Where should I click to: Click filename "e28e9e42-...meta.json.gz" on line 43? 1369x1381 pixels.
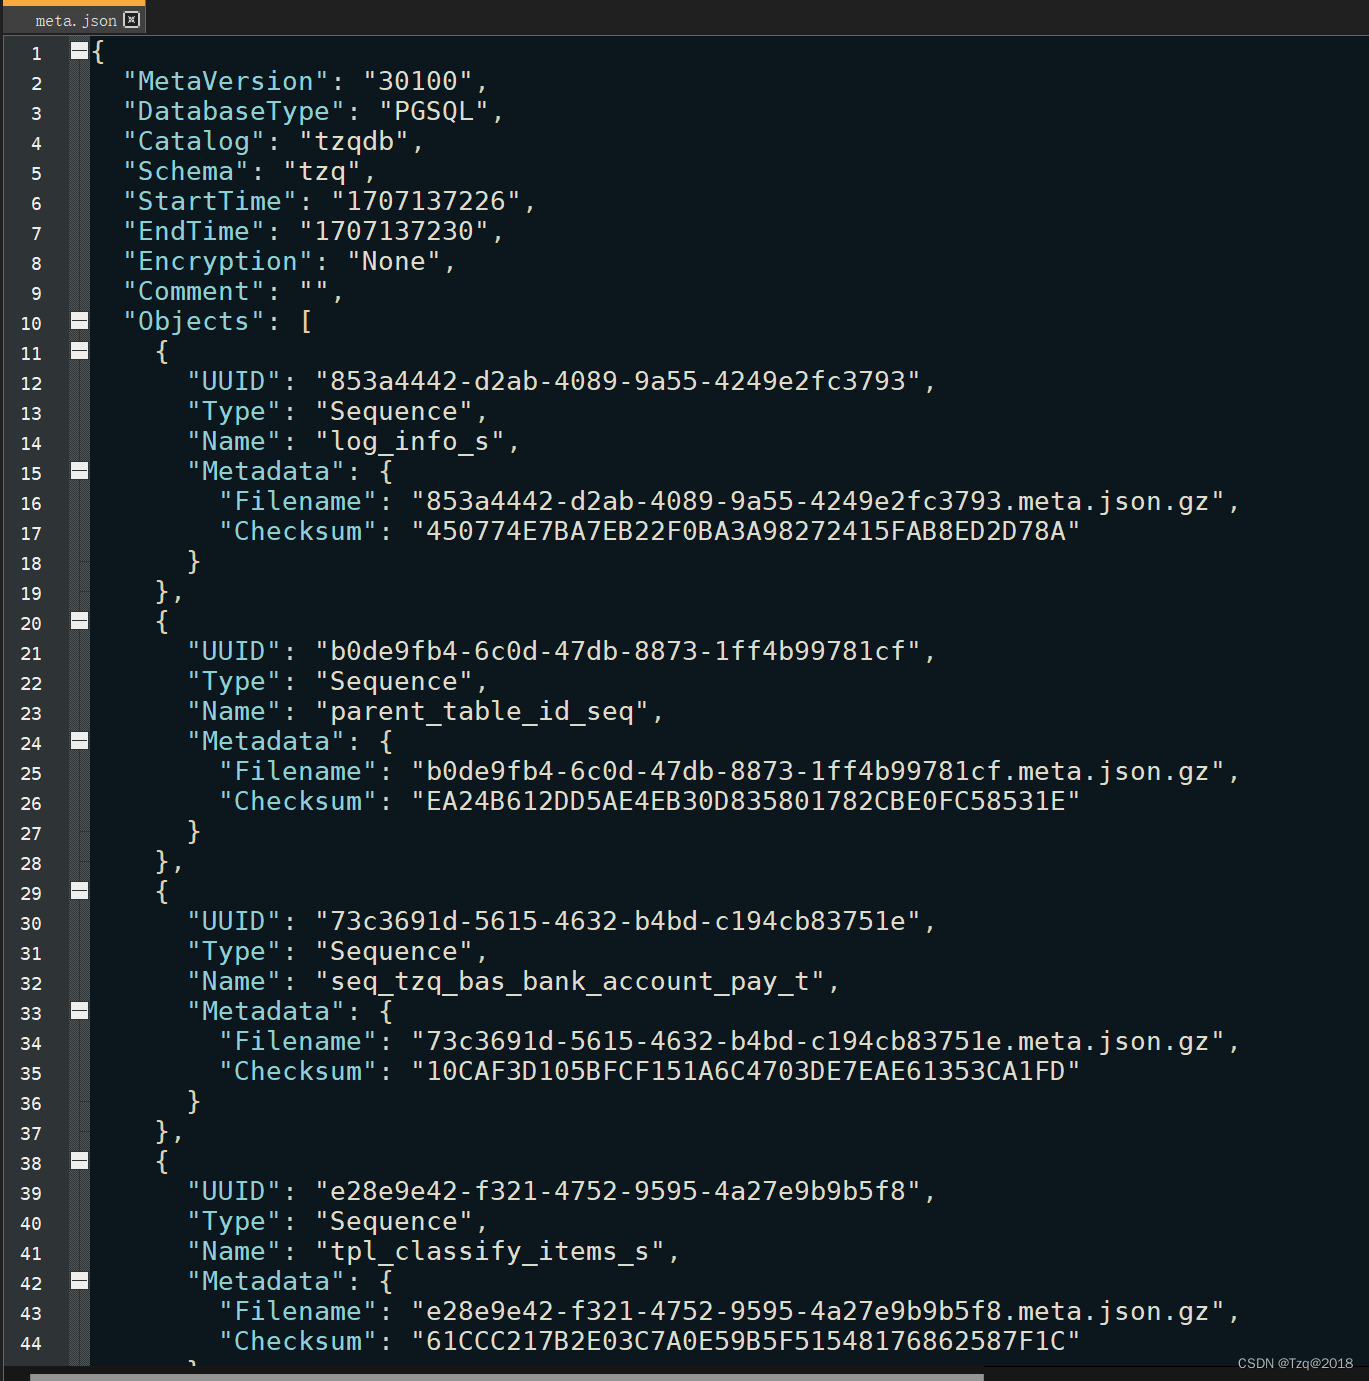[x=818, y=1311]
